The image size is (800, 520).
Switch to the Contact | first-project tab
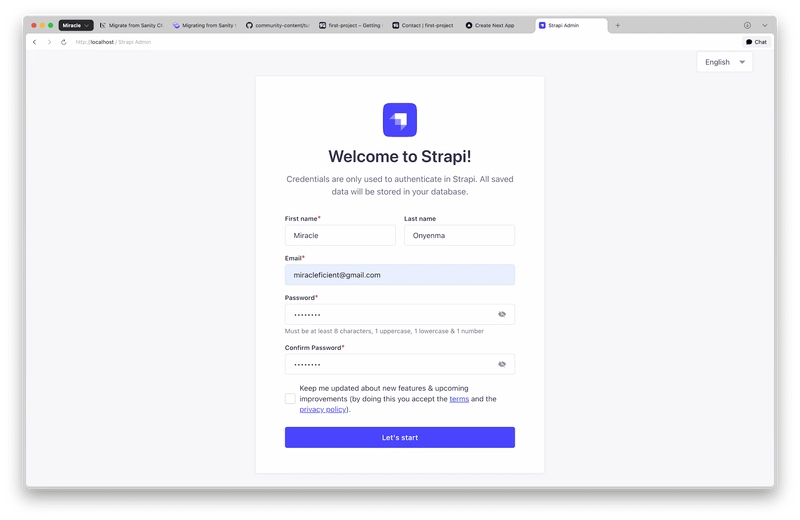pos(424,25)
